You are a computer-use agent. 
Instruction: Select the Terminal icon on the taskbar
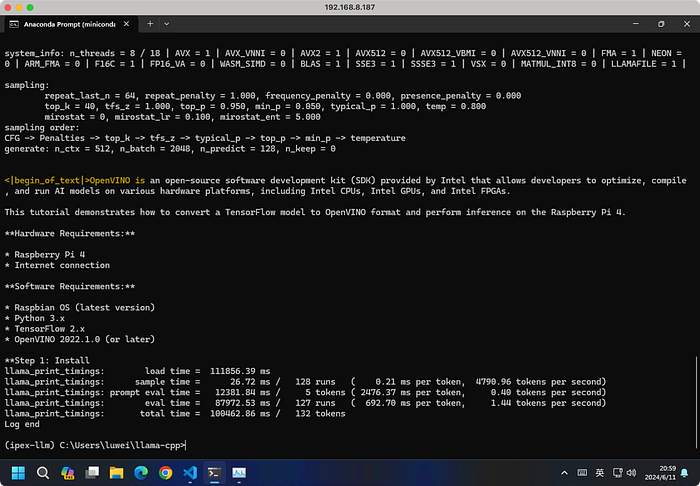[x=214, y=473]
